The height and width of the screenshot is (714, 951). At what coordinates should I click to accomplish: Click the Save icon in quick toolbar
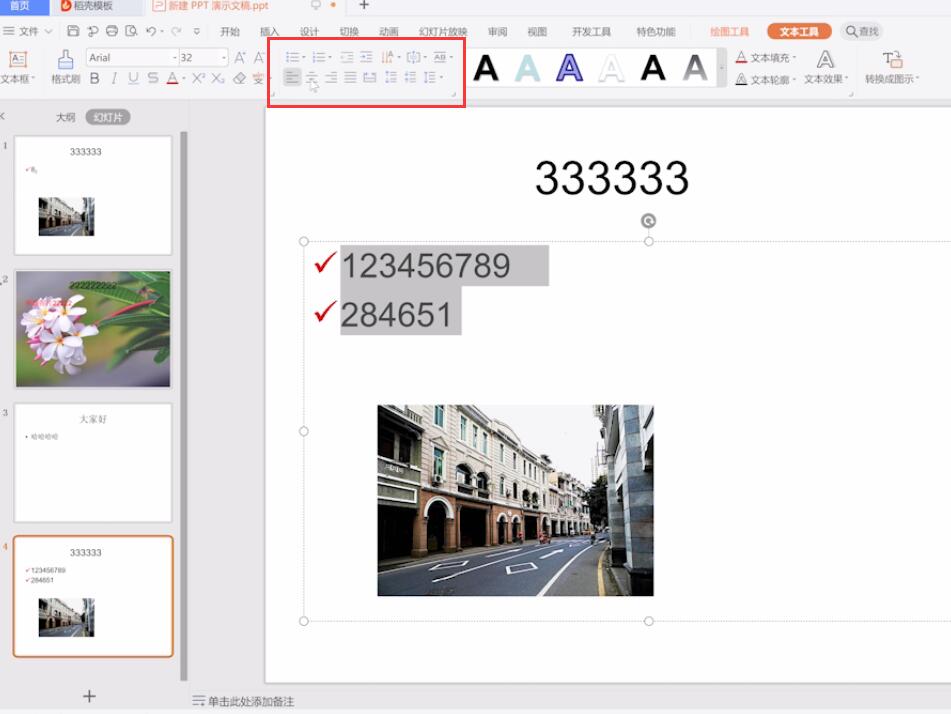pos(73,31)
